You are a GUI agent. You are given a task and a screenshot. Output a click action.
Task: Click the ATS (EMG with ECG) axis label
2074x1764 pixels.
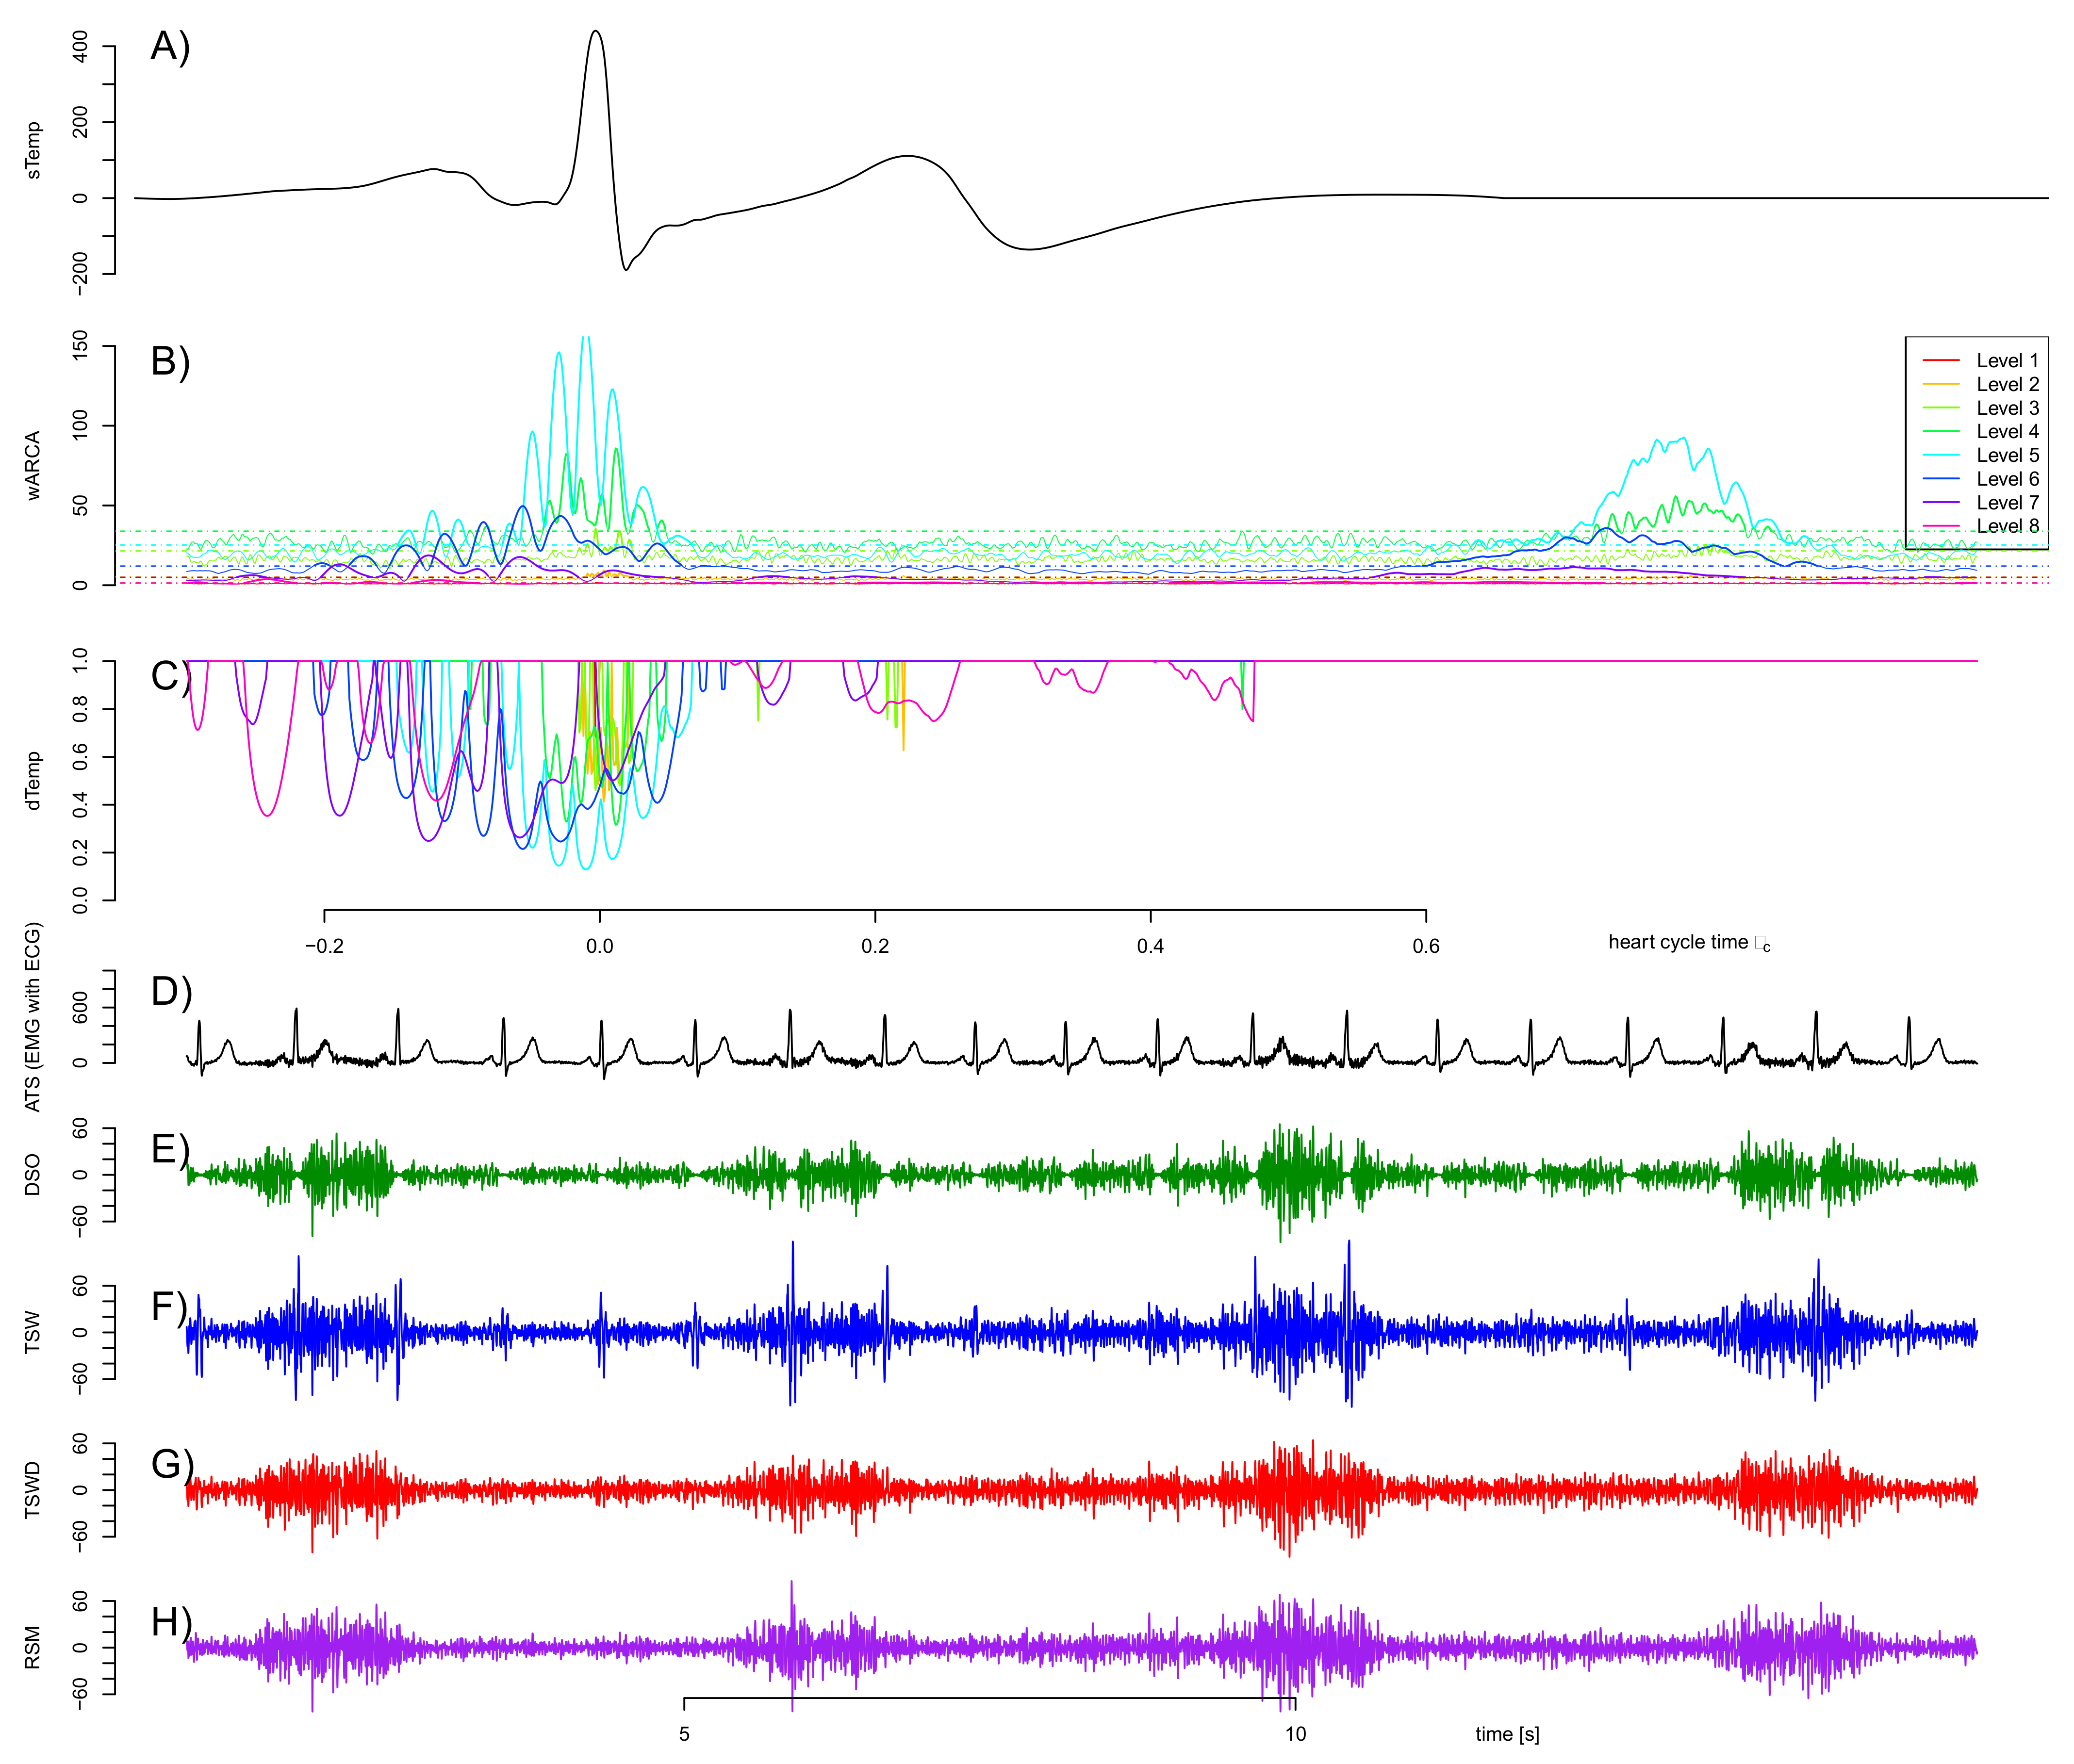[x=33, y=1018]
